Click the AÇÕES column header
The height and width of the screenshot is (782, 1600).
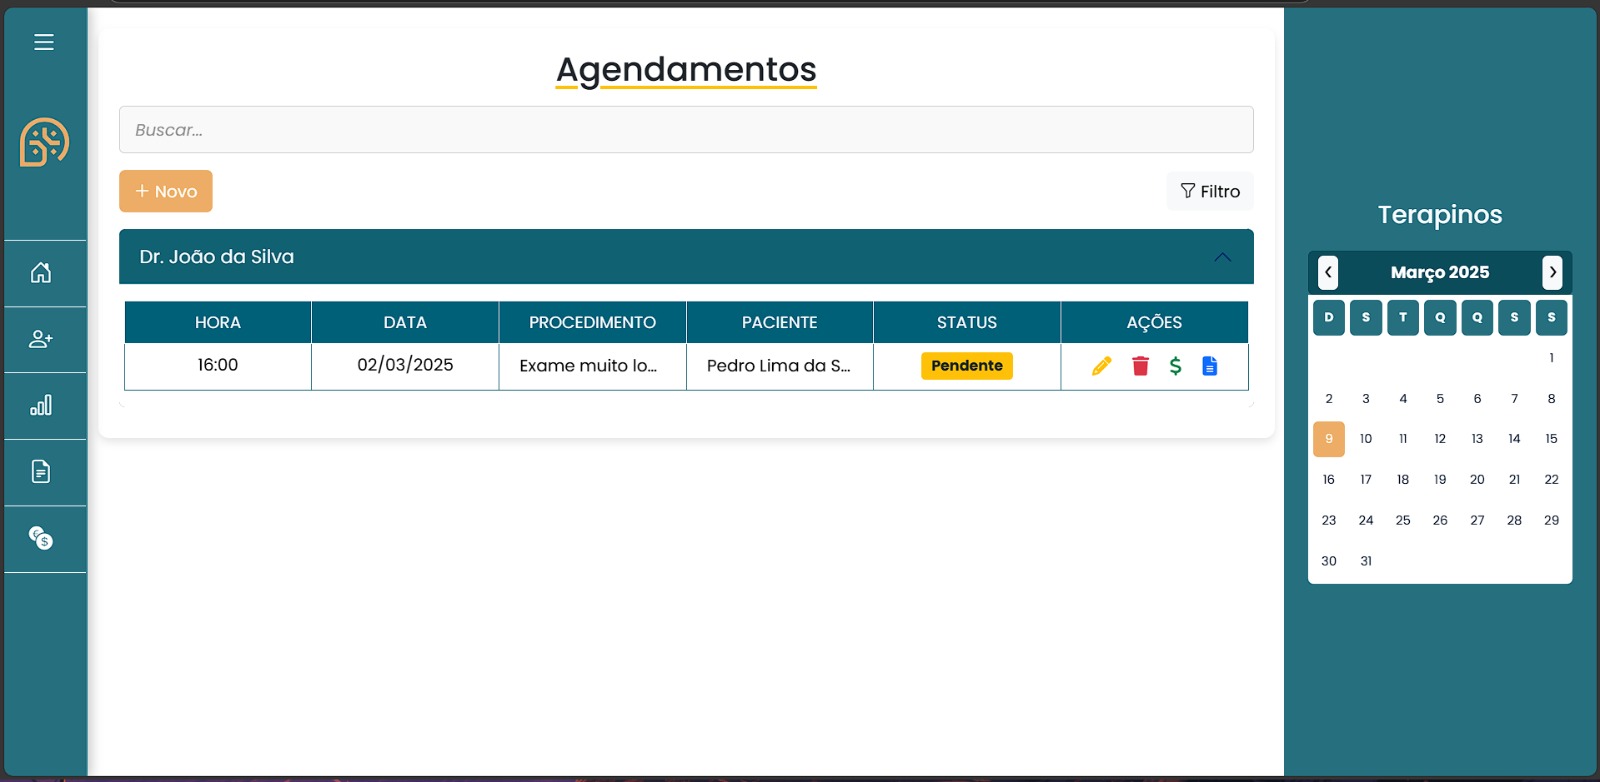[x=1154, y=322]
